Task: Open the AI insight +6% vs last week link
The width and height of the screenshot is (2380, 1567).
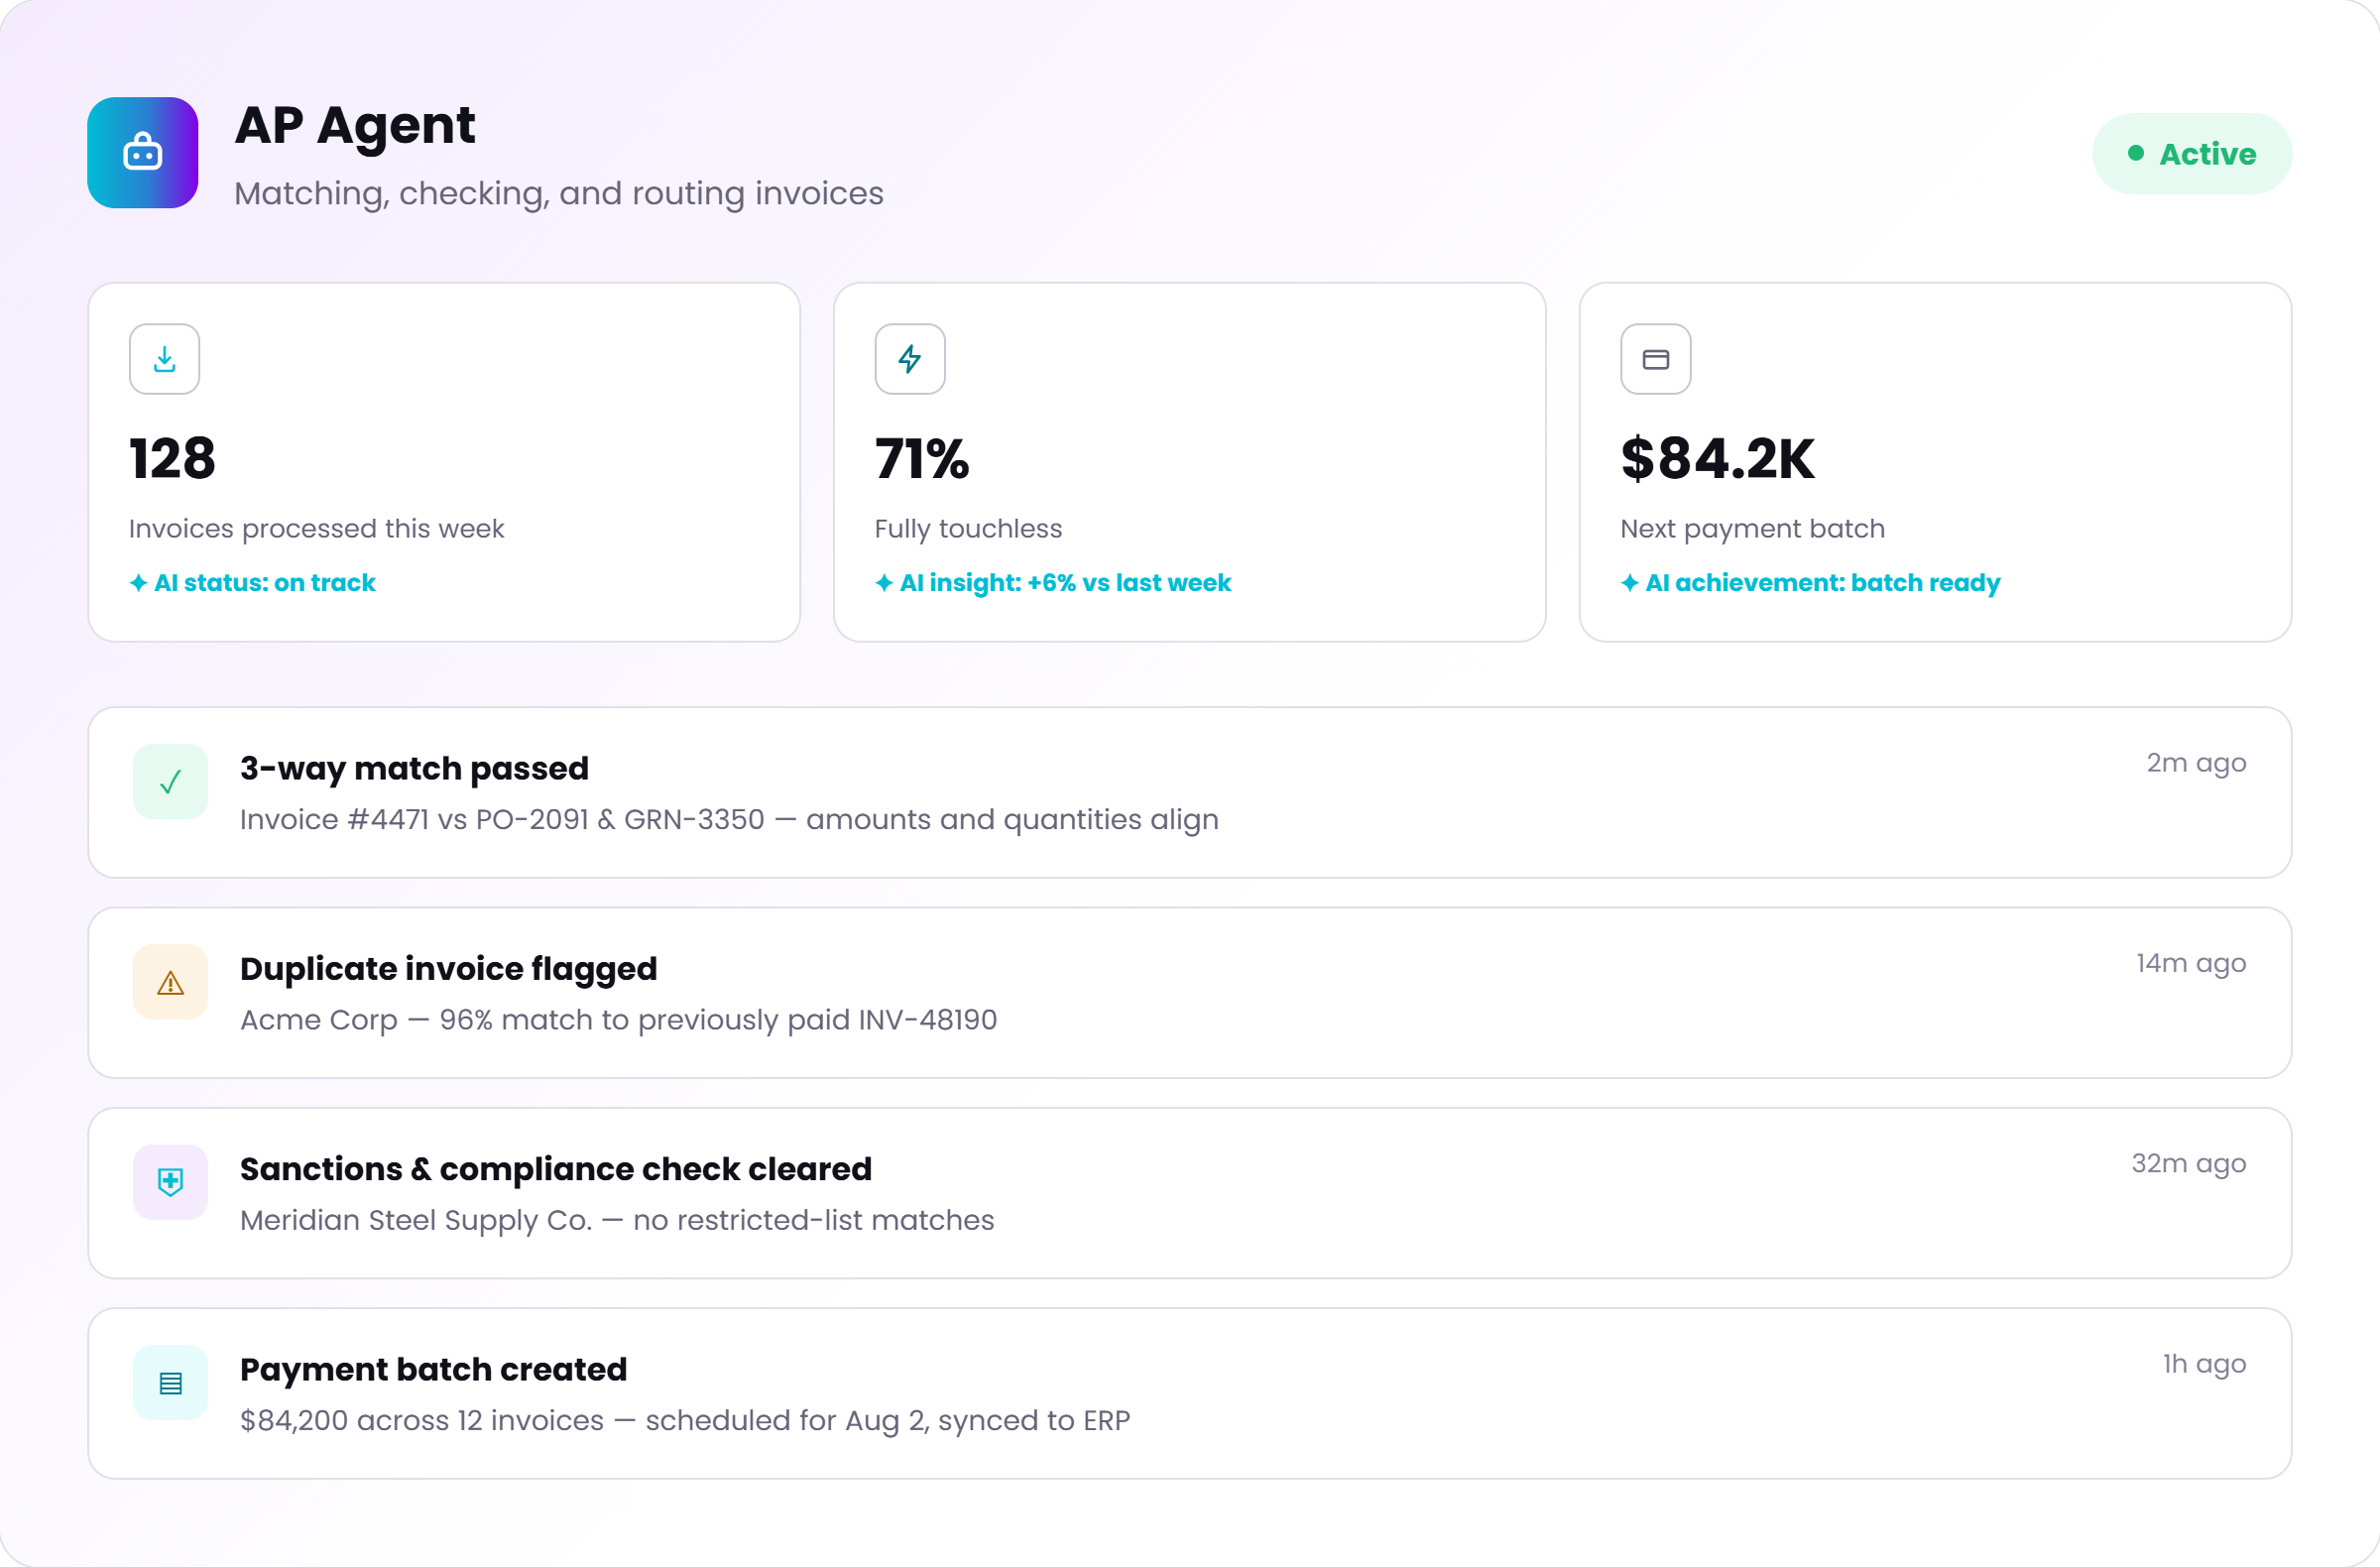Action: coord(1053,583)
